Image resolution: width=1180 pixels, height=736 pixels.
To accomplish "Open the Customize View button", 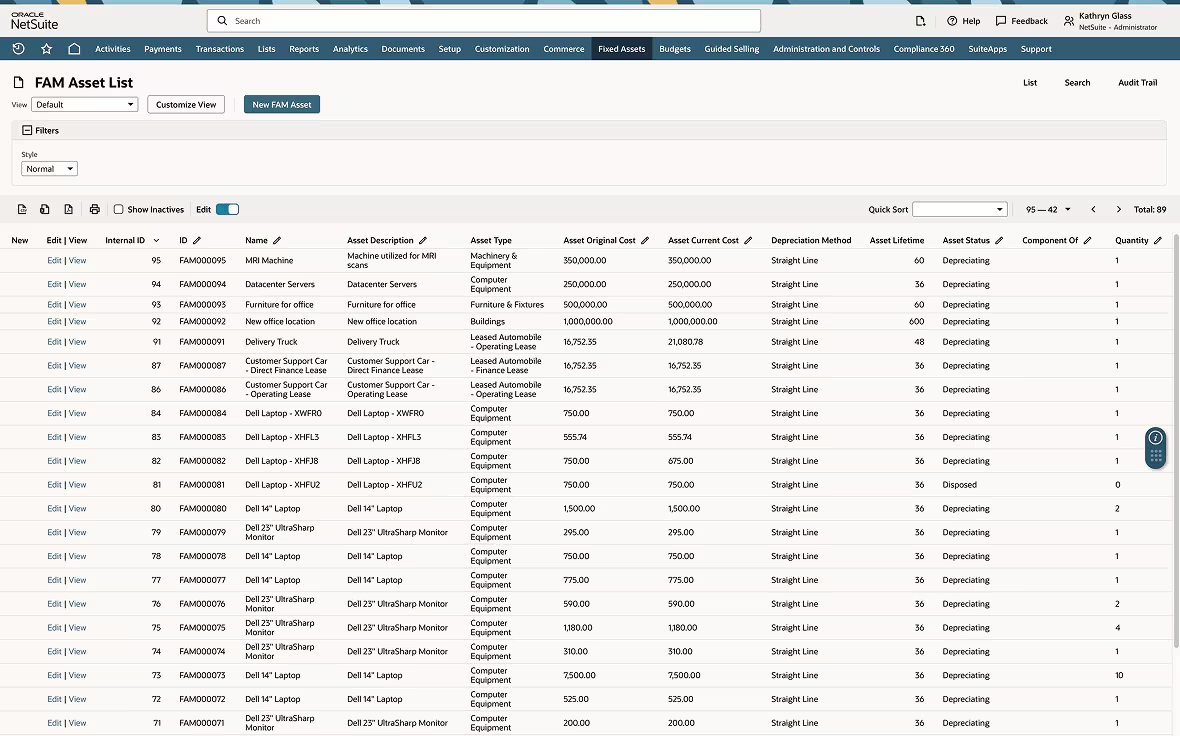I will coord(186,104).
